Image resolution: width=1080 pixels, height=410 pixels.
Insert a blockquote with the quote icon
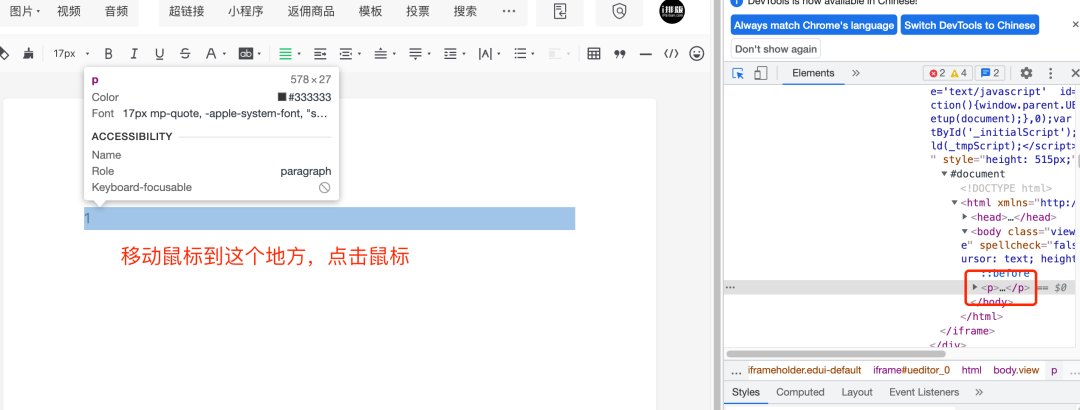point(620,53)
